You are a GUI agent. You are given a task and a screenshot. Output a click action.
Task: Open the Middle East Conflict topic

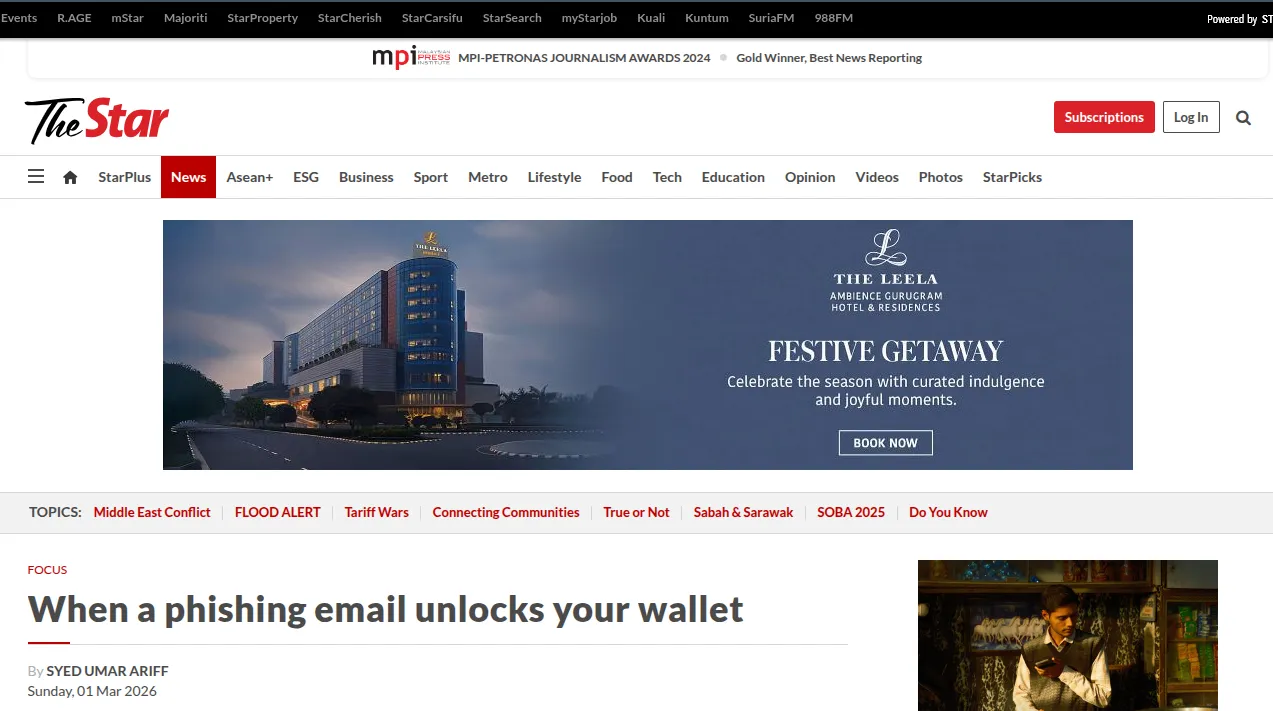tap(152, 512)
